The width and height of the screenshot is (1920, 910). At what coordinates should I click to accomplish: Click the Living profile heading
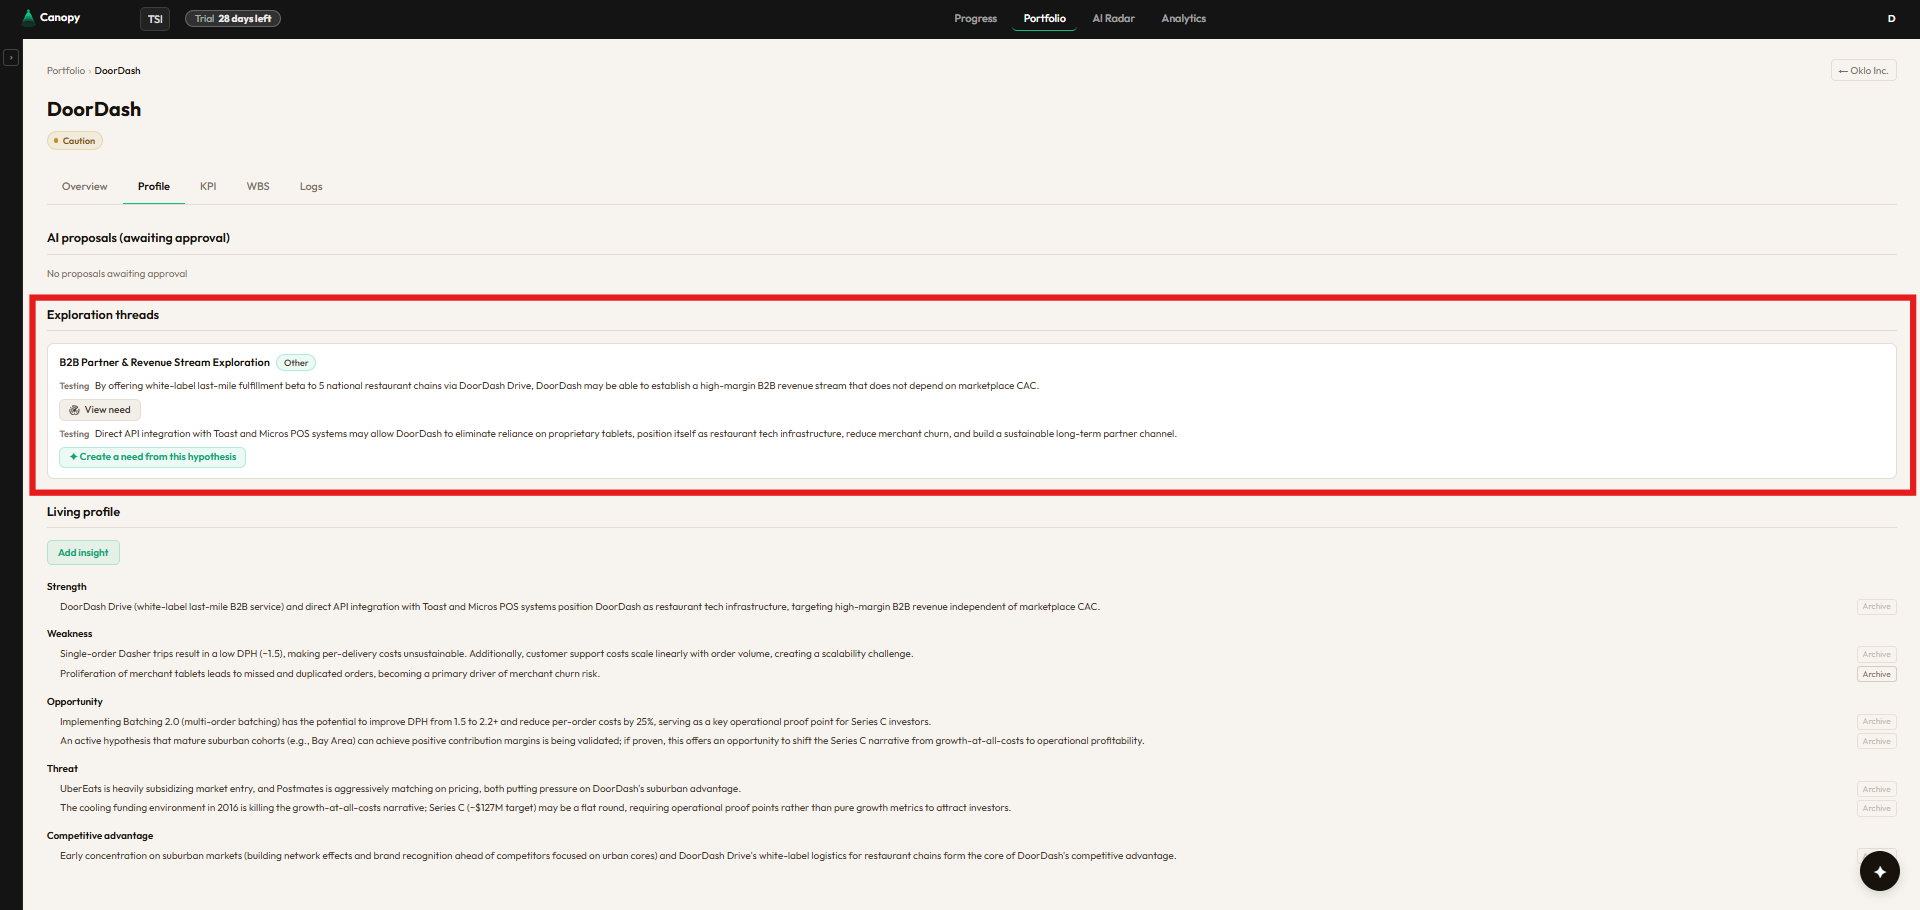(x=83, y=512)
